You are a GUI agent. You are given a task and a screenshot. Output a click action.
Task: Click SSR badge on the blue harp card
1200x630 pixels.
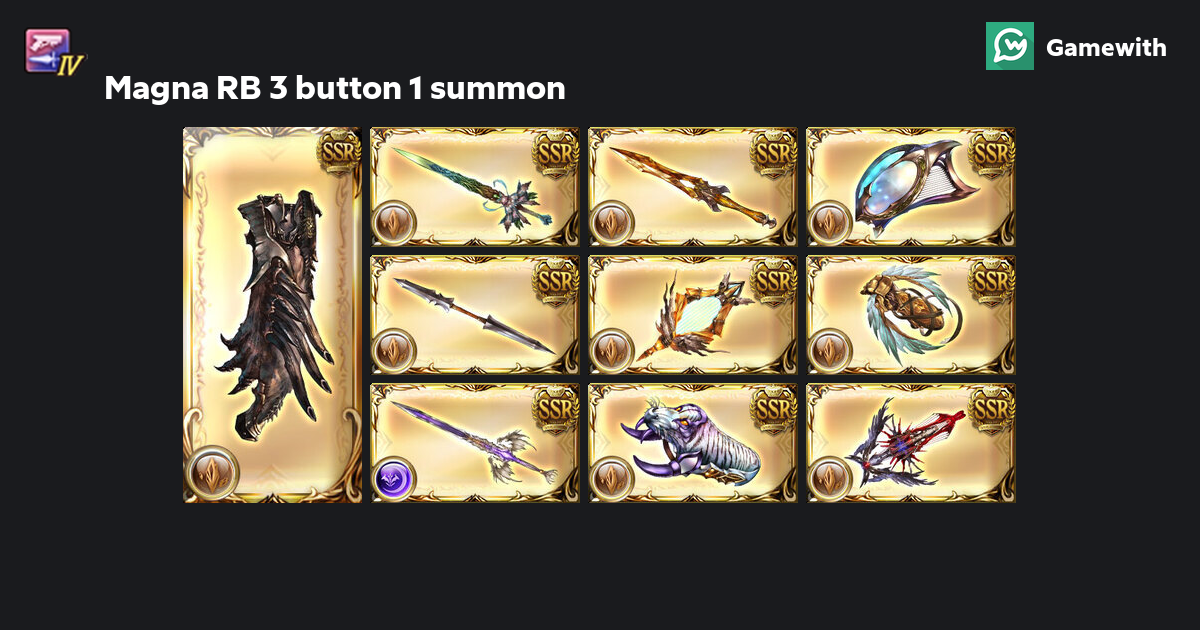992,151
